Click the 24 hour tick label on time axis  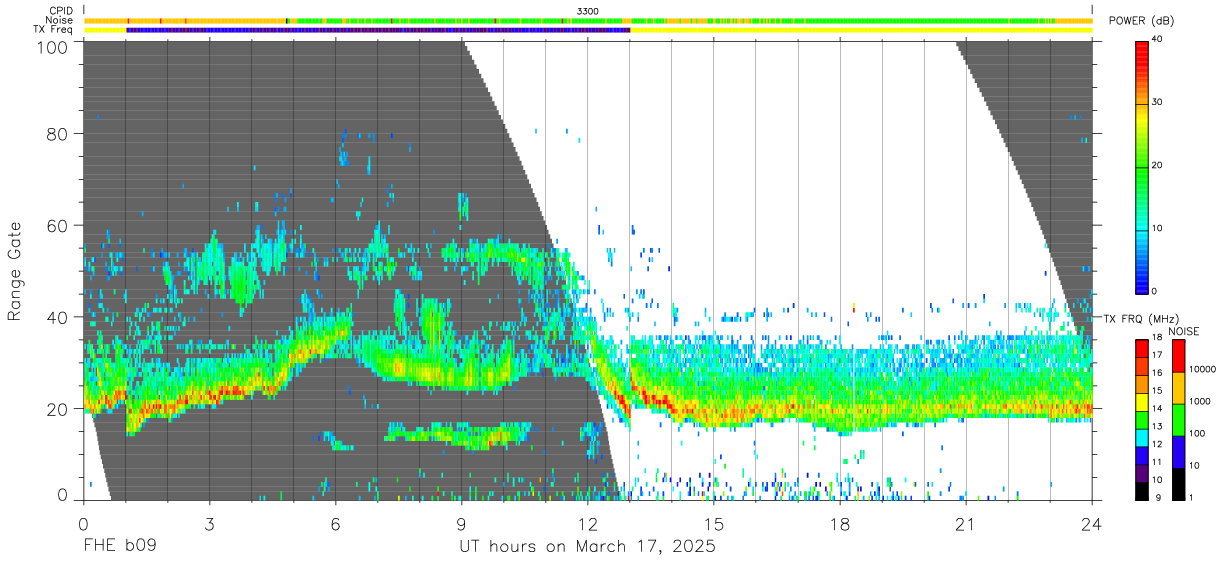click(1092, 524)
